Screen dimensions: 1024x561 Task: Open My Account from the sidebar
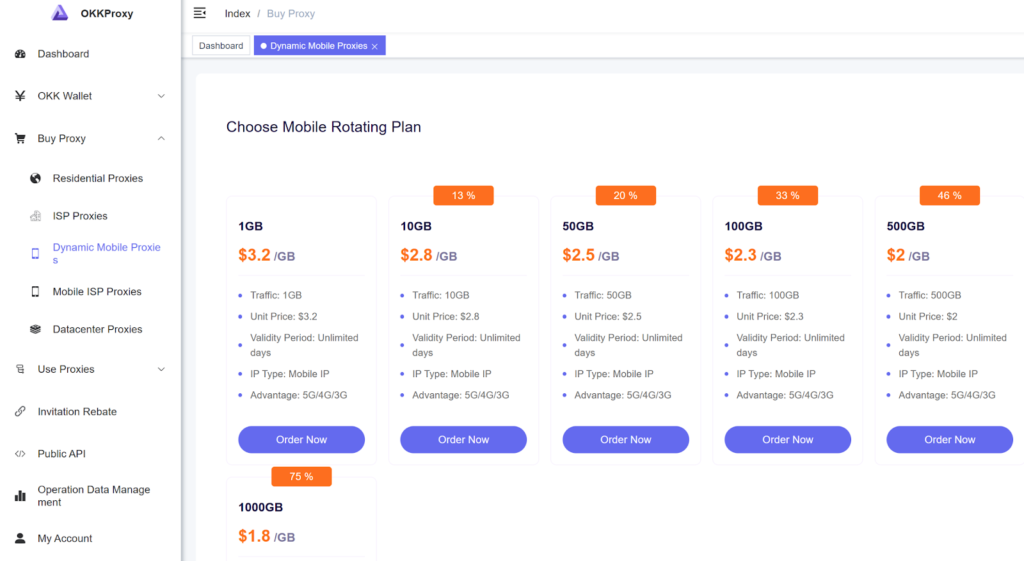65,538
